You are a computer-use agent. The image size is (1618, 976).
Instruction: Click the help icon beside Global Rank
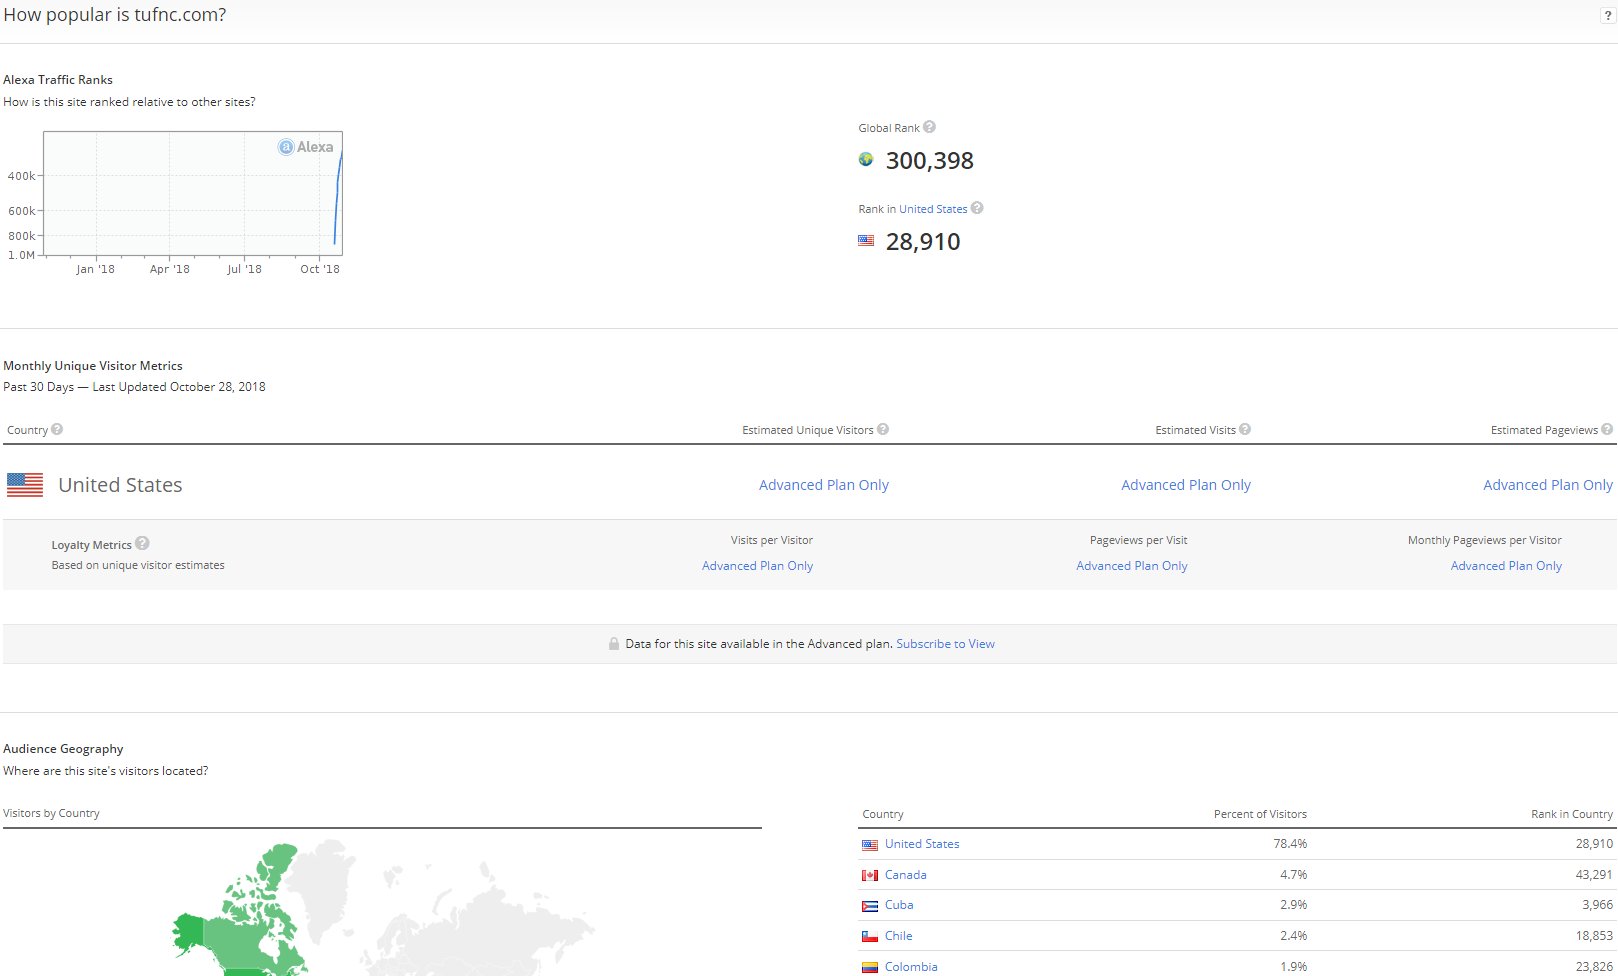click(929, 127)
